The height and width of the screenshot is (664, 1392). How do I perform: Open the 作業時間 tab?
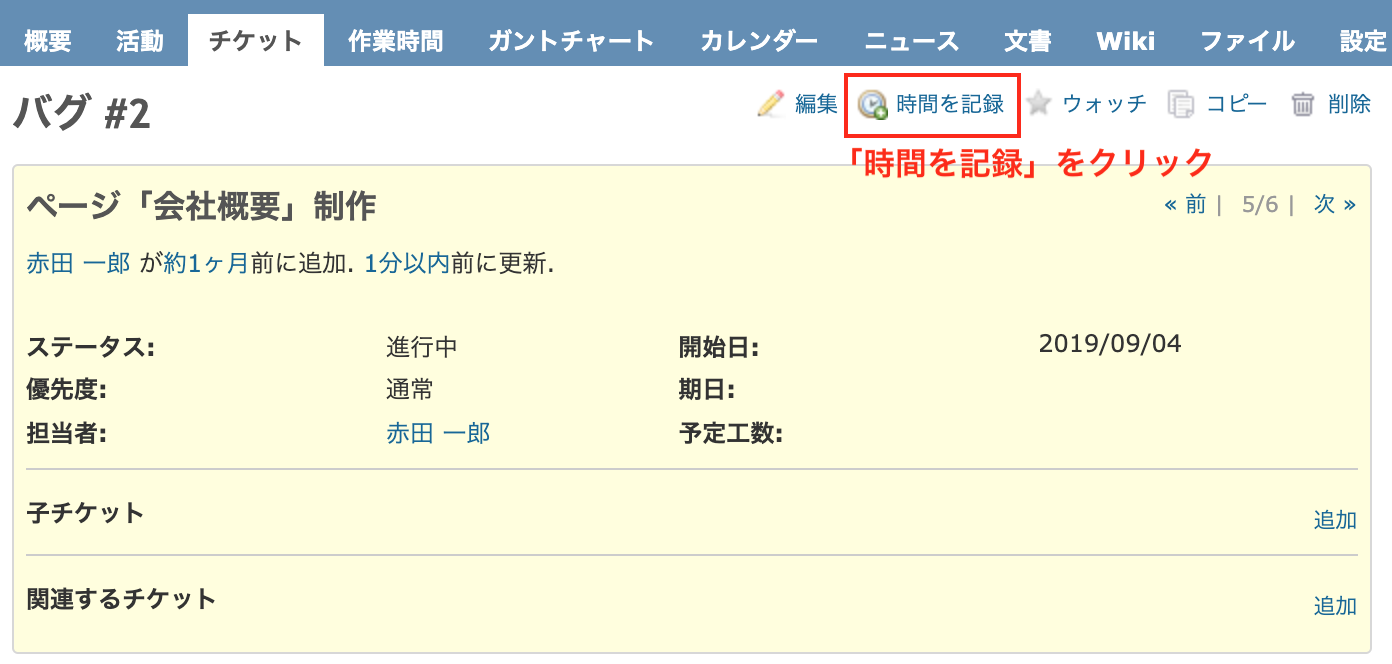(395, 41)
